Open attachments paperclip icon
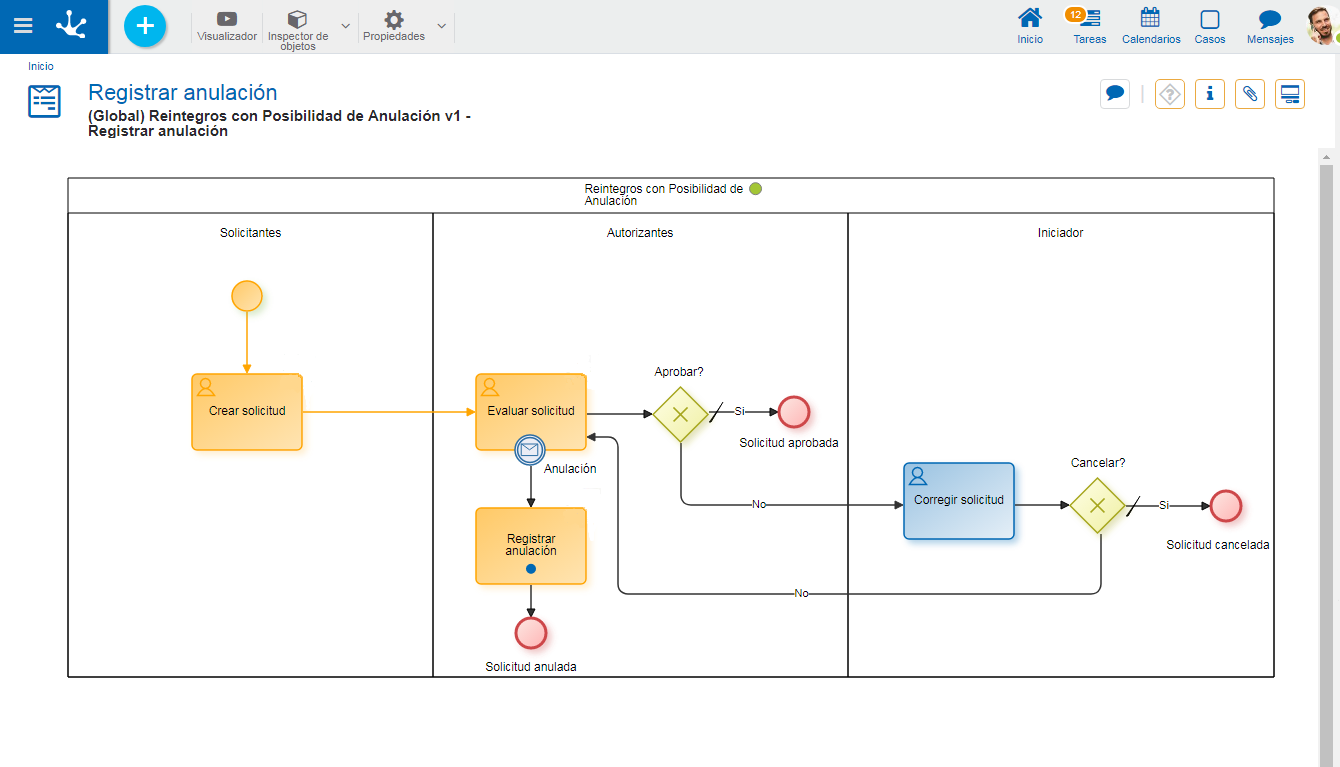The image size is (1340, 767). [x=1250, y=94]
